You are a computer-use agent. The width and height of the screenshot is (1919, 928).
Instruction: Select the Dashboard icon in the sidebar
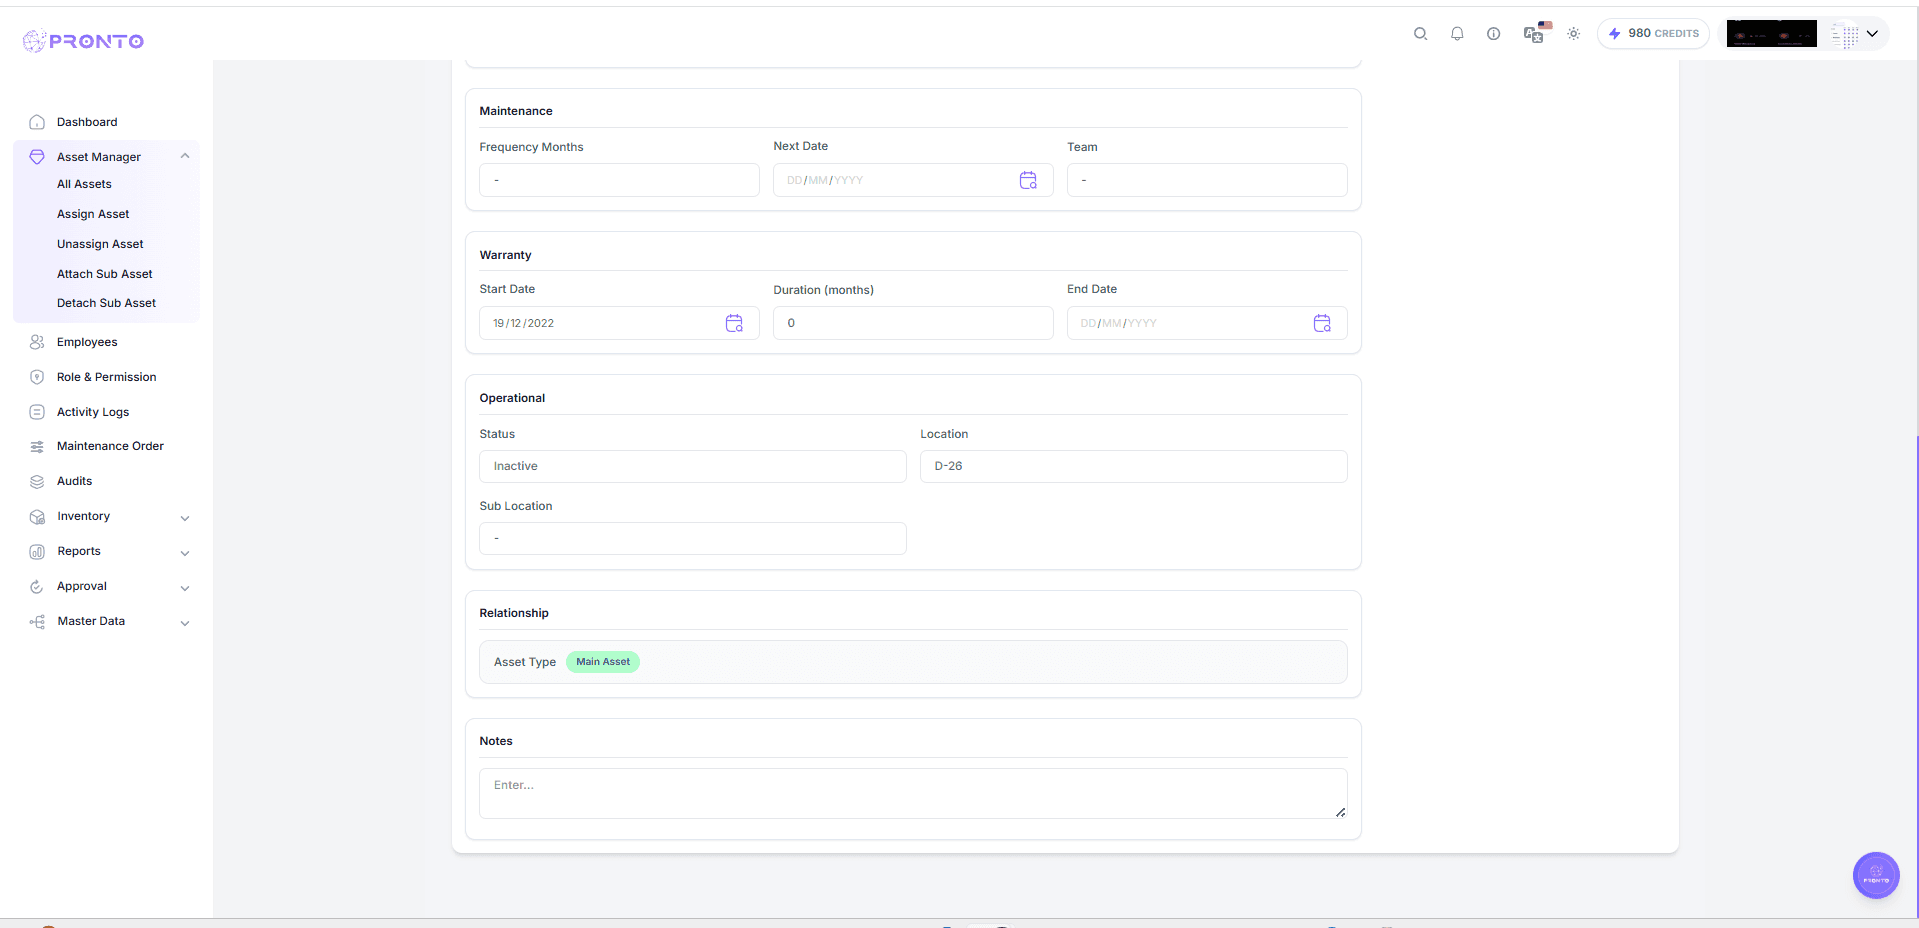coord(37,121)
